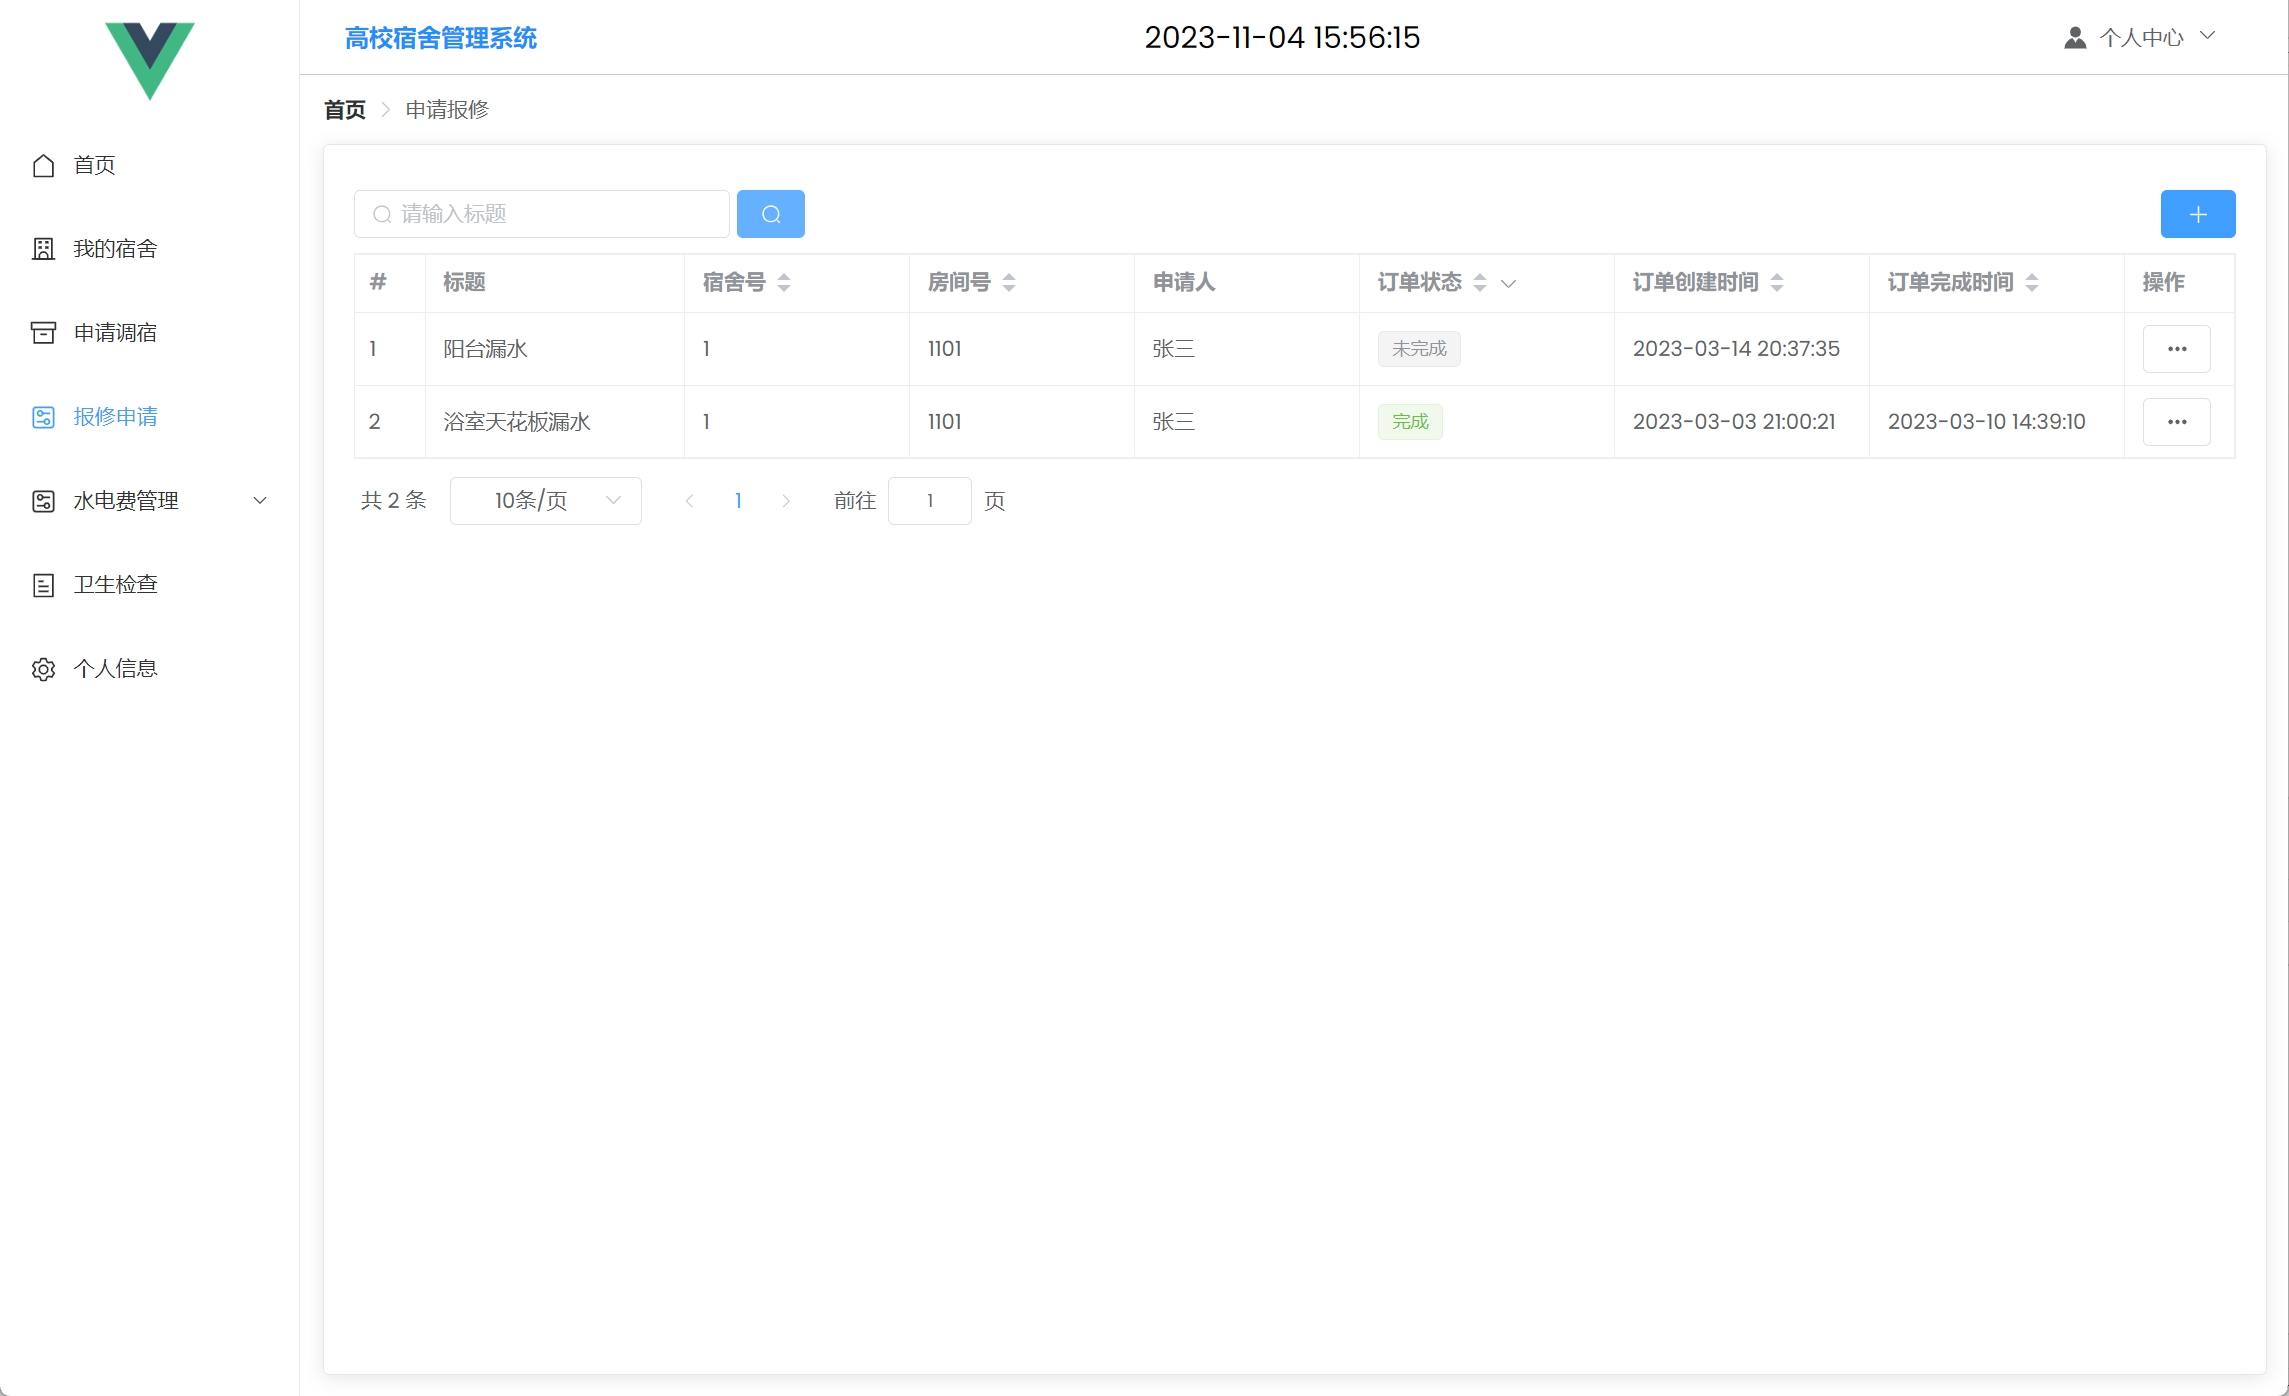Click page number 1 in pagination
Image resolution: width=2289 pixels, height=1396 pixels.
(x=738, y=501)
